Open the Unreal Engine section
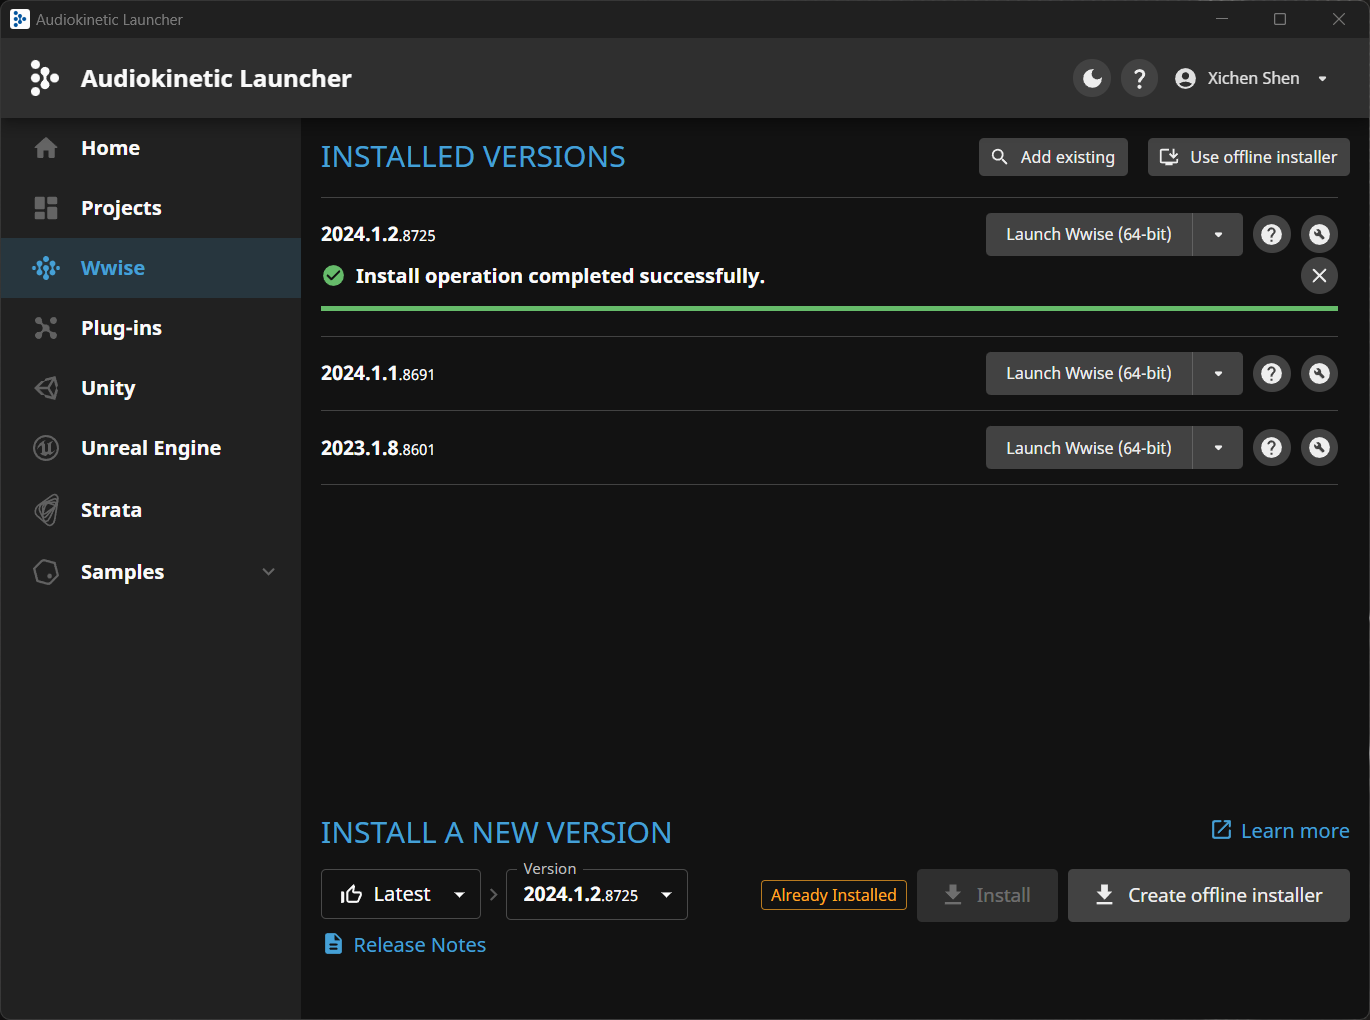The image size is (1370, 1020). pos(150,448)
